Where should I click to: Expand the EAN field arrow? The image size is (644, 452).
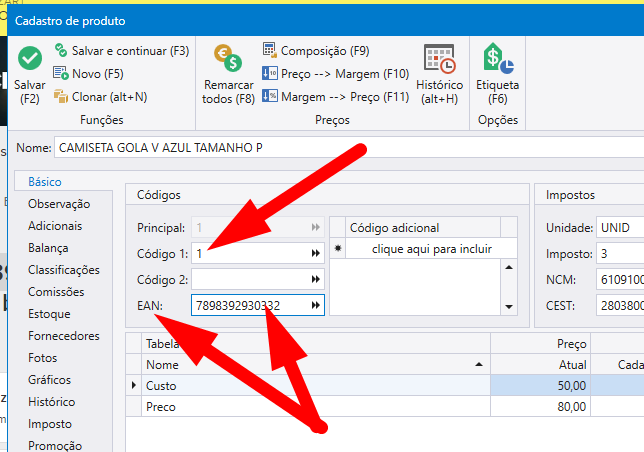316,305
